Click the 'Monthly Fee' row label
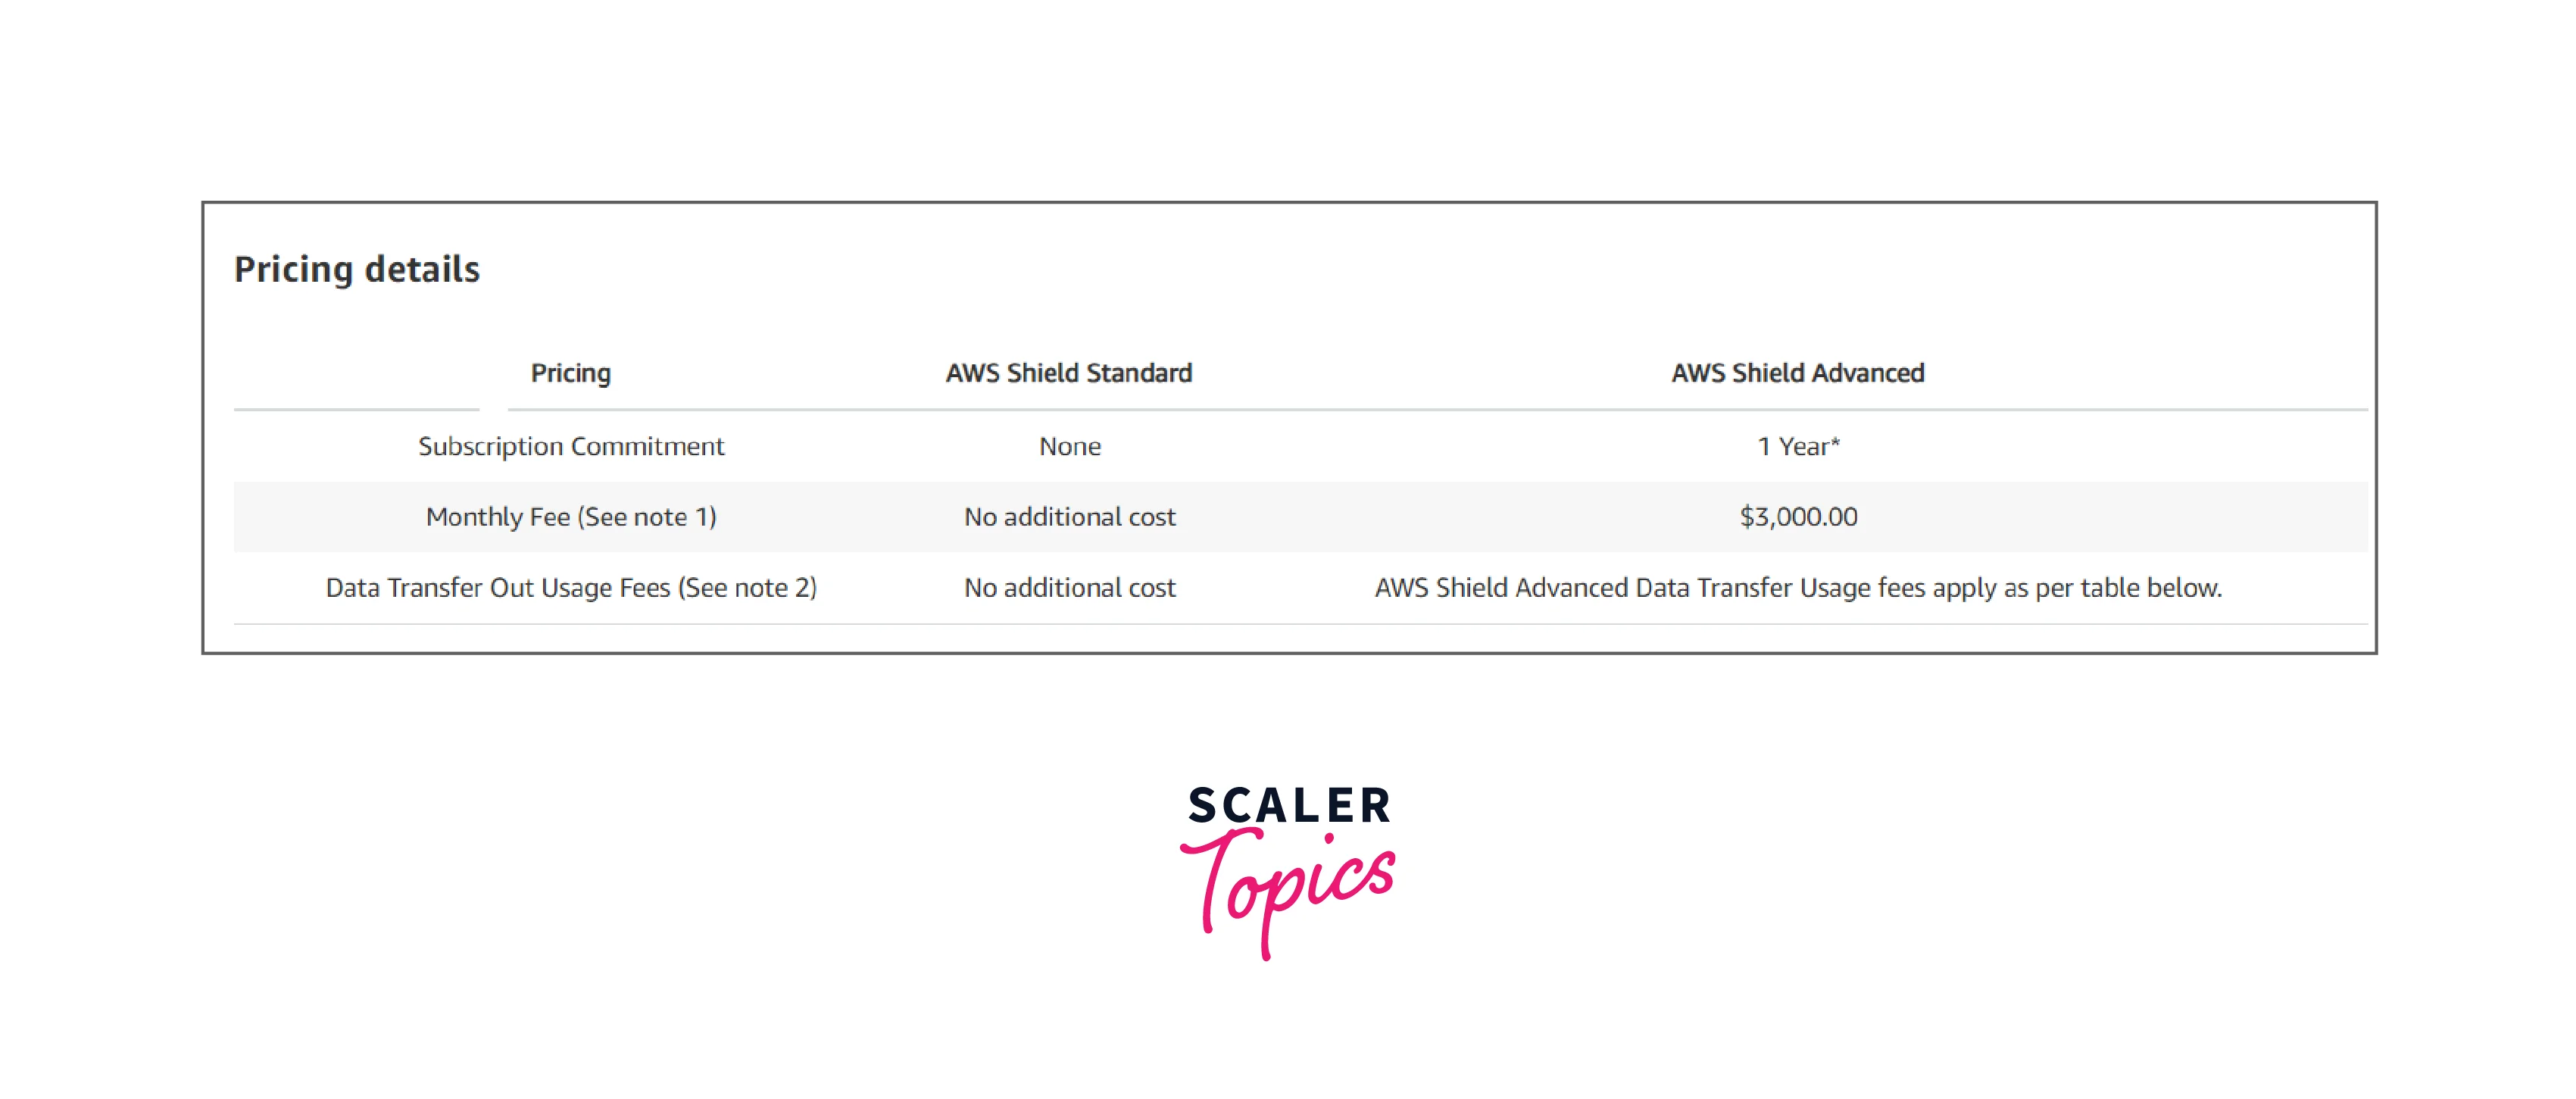 [497, 517]
